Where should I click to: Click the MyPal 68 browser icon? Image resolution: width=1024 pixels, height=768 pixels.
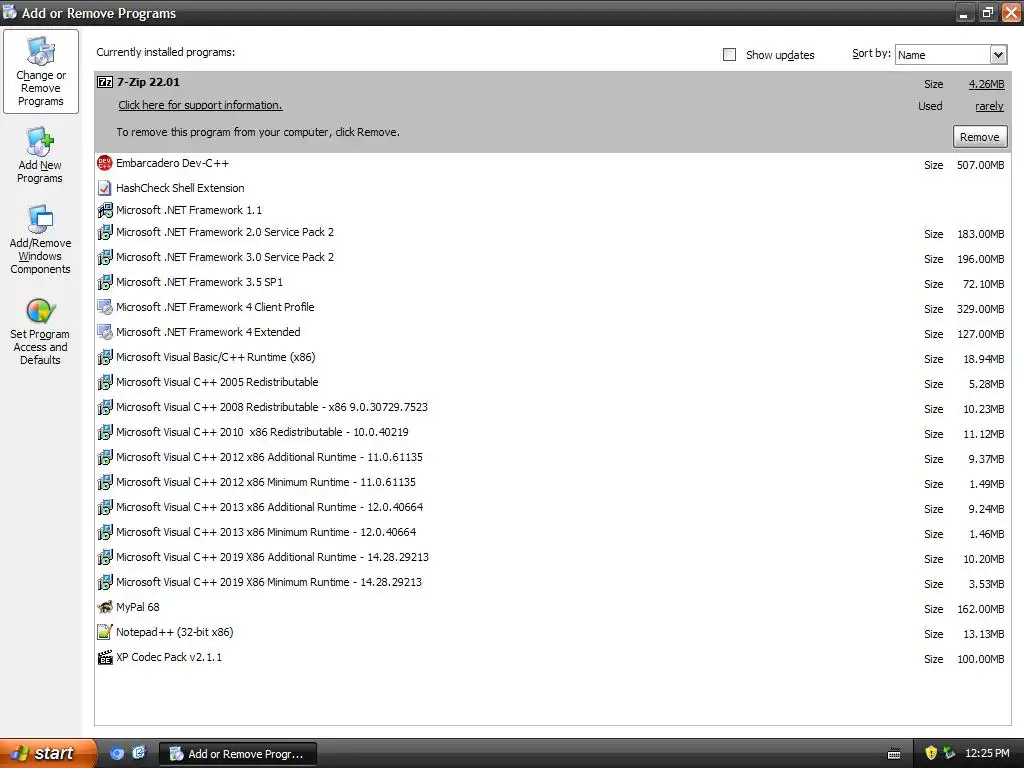click(104, 607)
